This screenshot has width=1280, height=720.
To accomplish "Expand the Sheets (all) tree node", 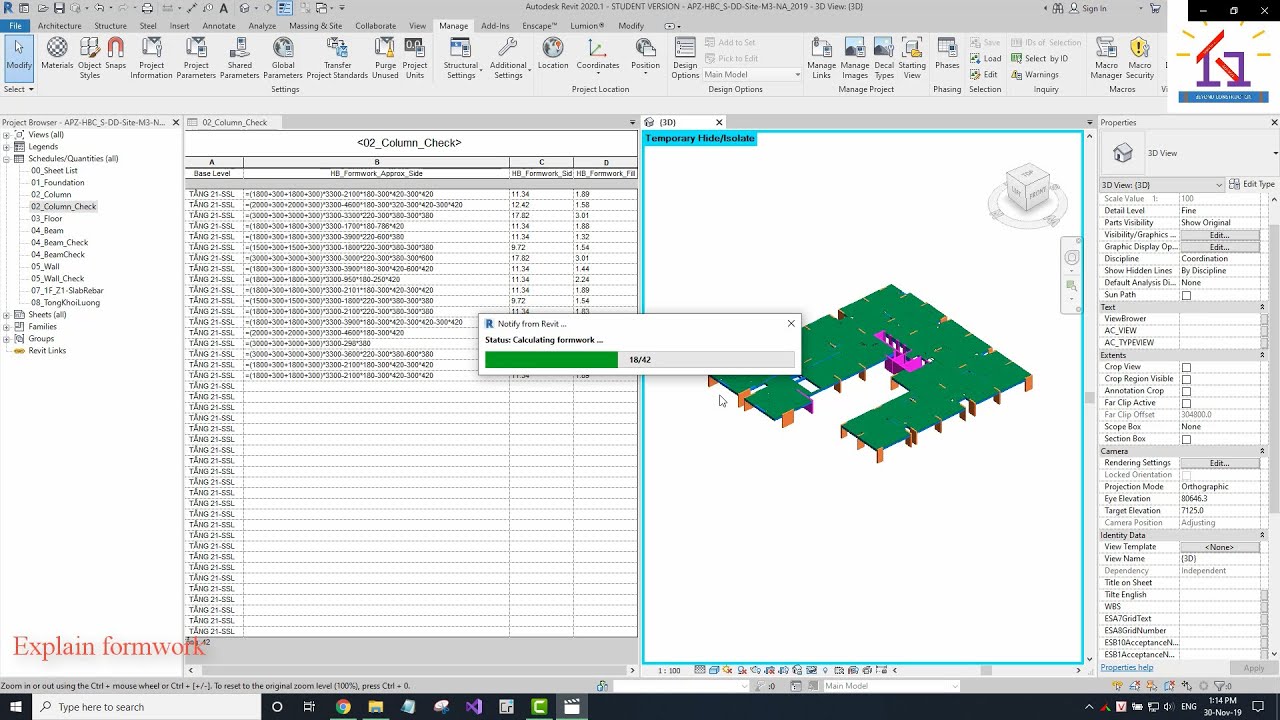I will (x=7, y=315).
